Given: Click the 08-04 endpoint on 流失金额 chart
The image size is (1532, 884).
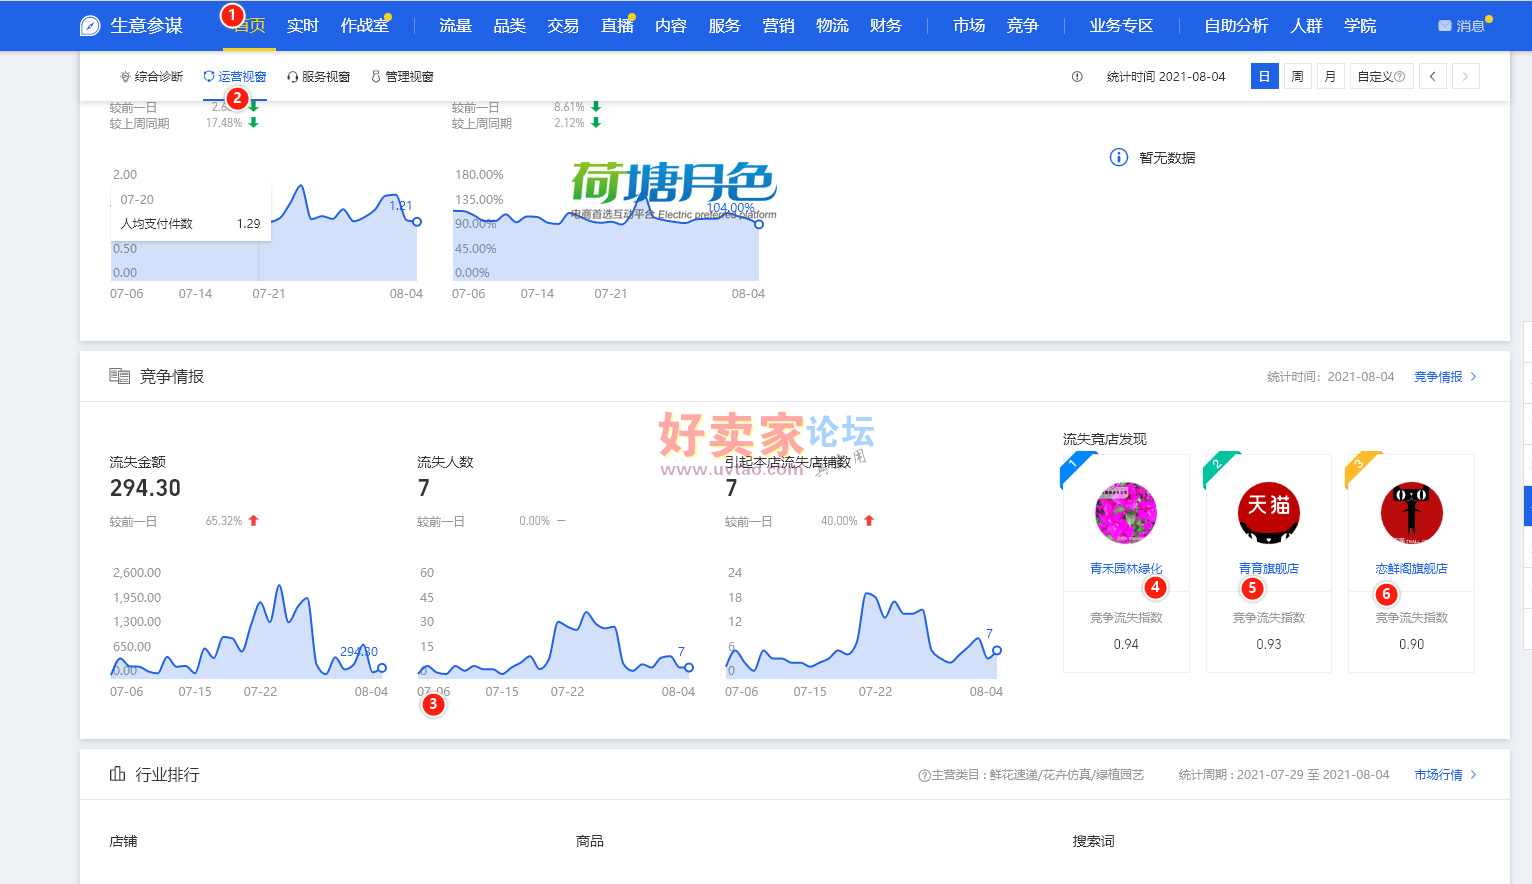Looking at the screenshot, I should coord(382,668).
